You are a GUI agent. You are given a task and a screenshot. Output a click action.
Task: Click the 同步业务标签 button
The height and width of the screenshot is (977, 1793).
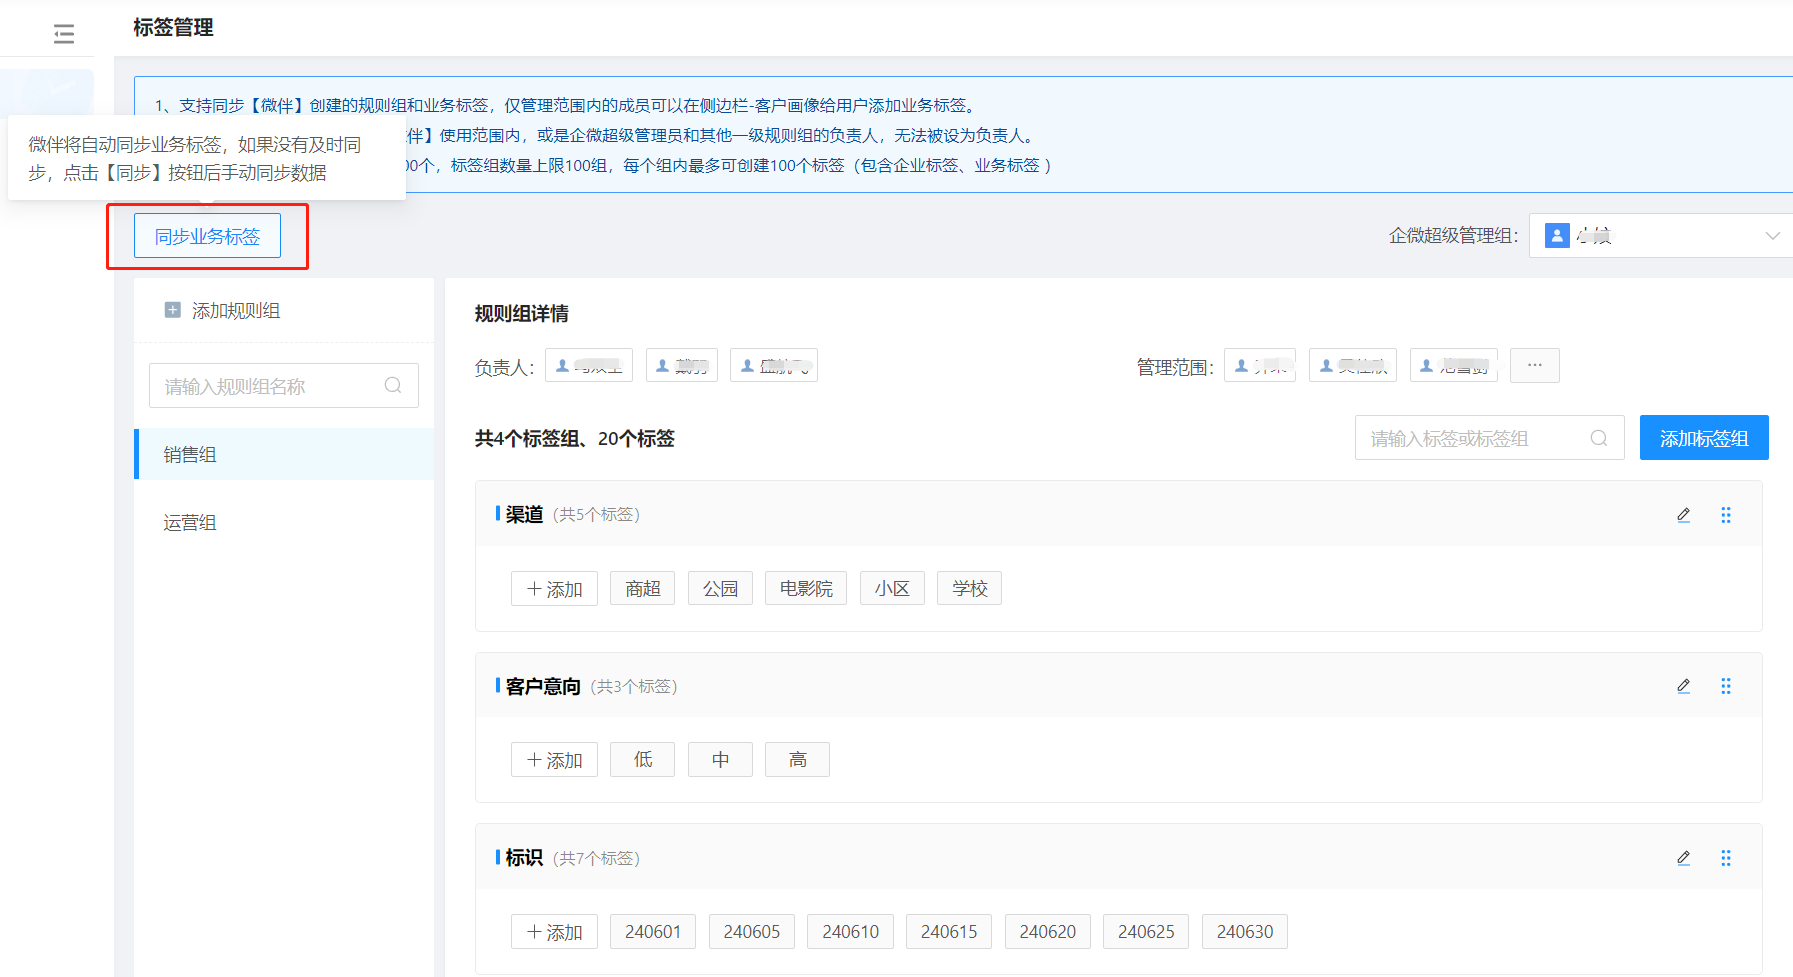[x=207, y=236]
